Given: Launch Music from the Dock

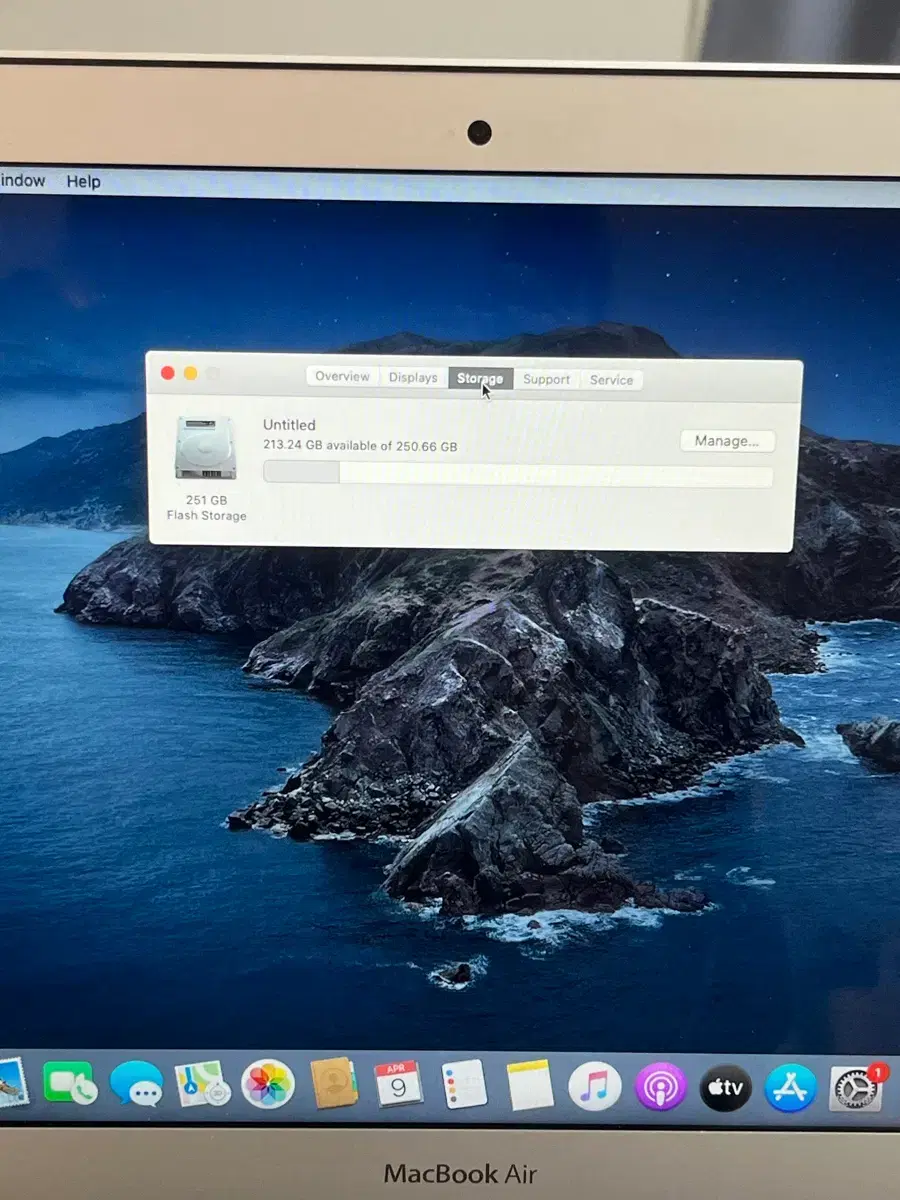Looking at the screenshot, I should 595,1087.
